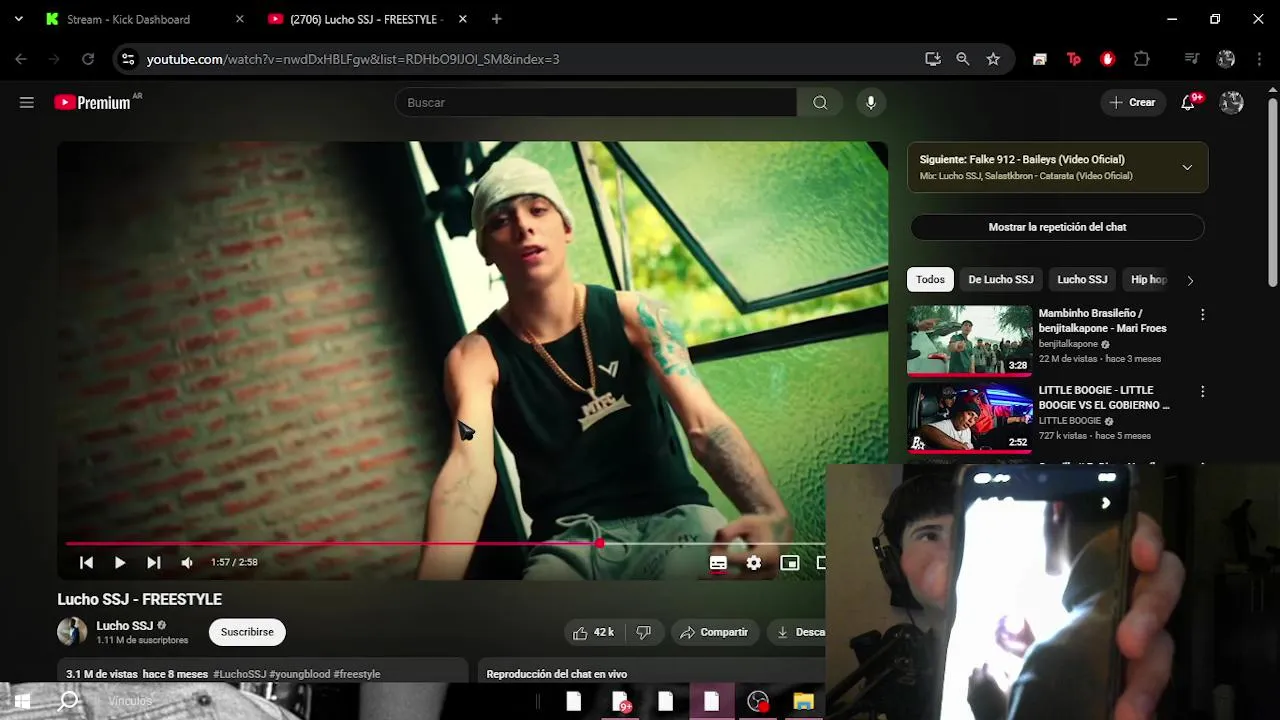Open options for Mambinho Brasileño video
The image size is (1280, 720).
(x=1202, y=315)
